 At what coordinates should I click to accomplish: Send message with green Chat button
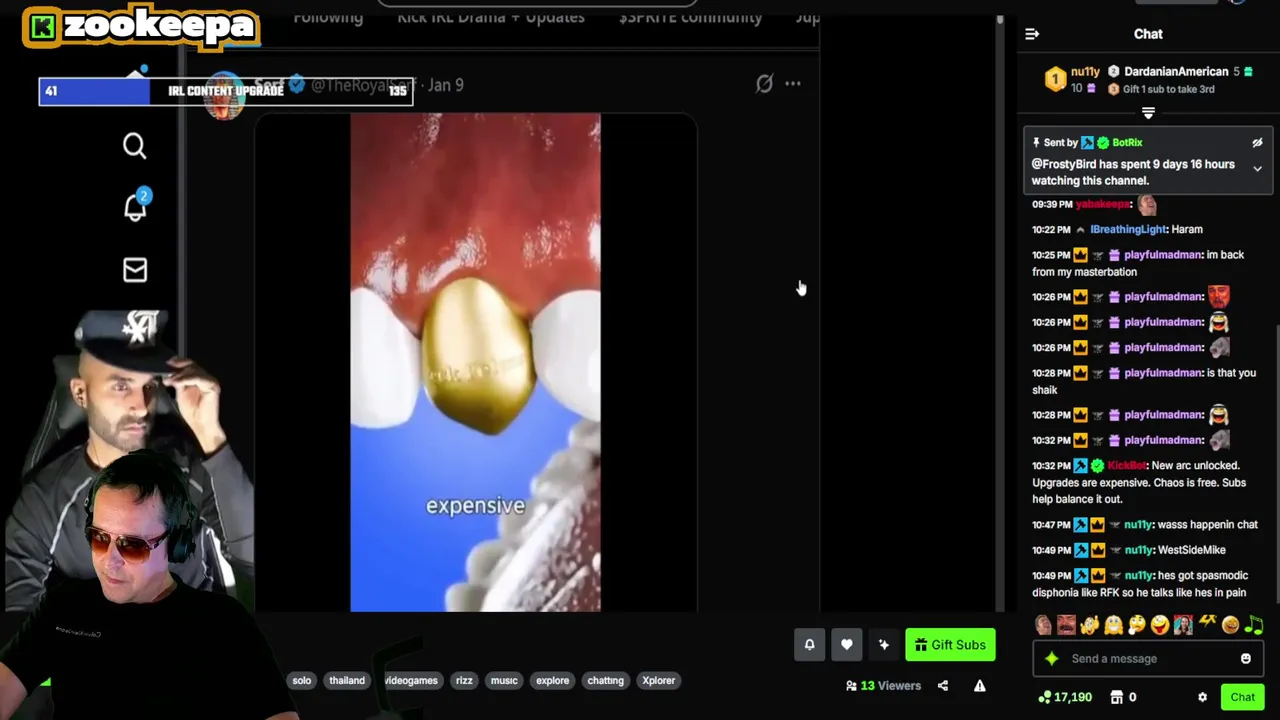pos(1242,697)
